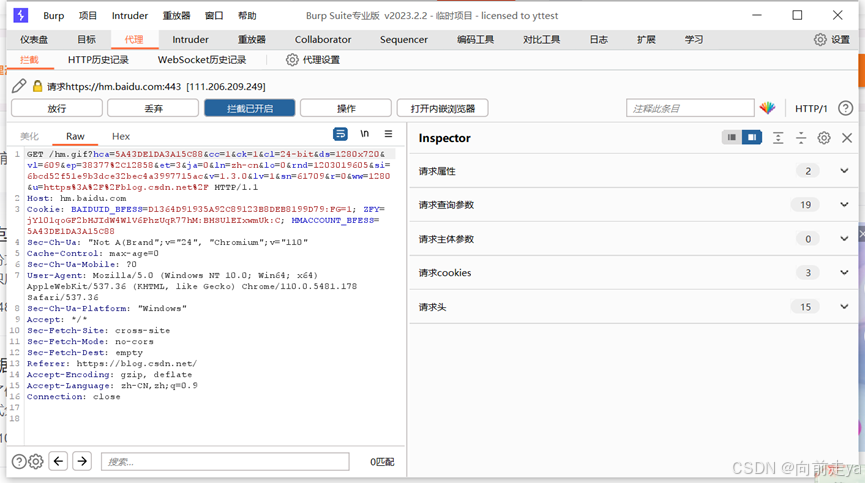Viewport: 865px width, 483px height.
Task: Expand all Inspector sections icon
Action: pyautogui.click(x=778, y=138)
